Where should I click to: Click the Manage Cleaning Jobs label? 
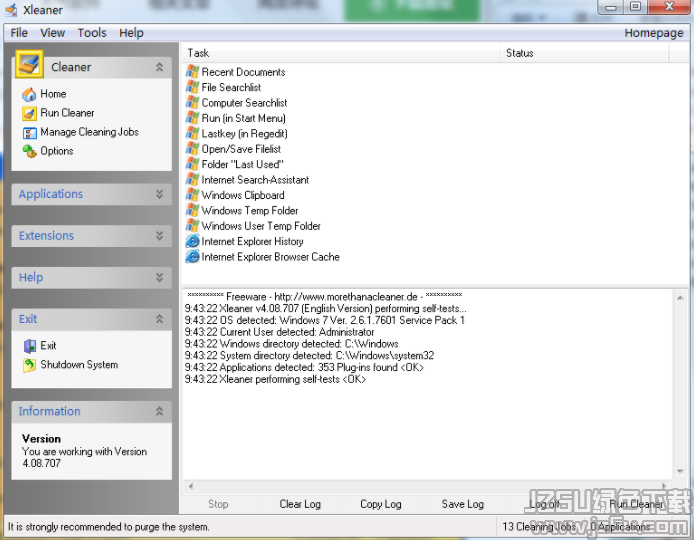coord(89,132)
